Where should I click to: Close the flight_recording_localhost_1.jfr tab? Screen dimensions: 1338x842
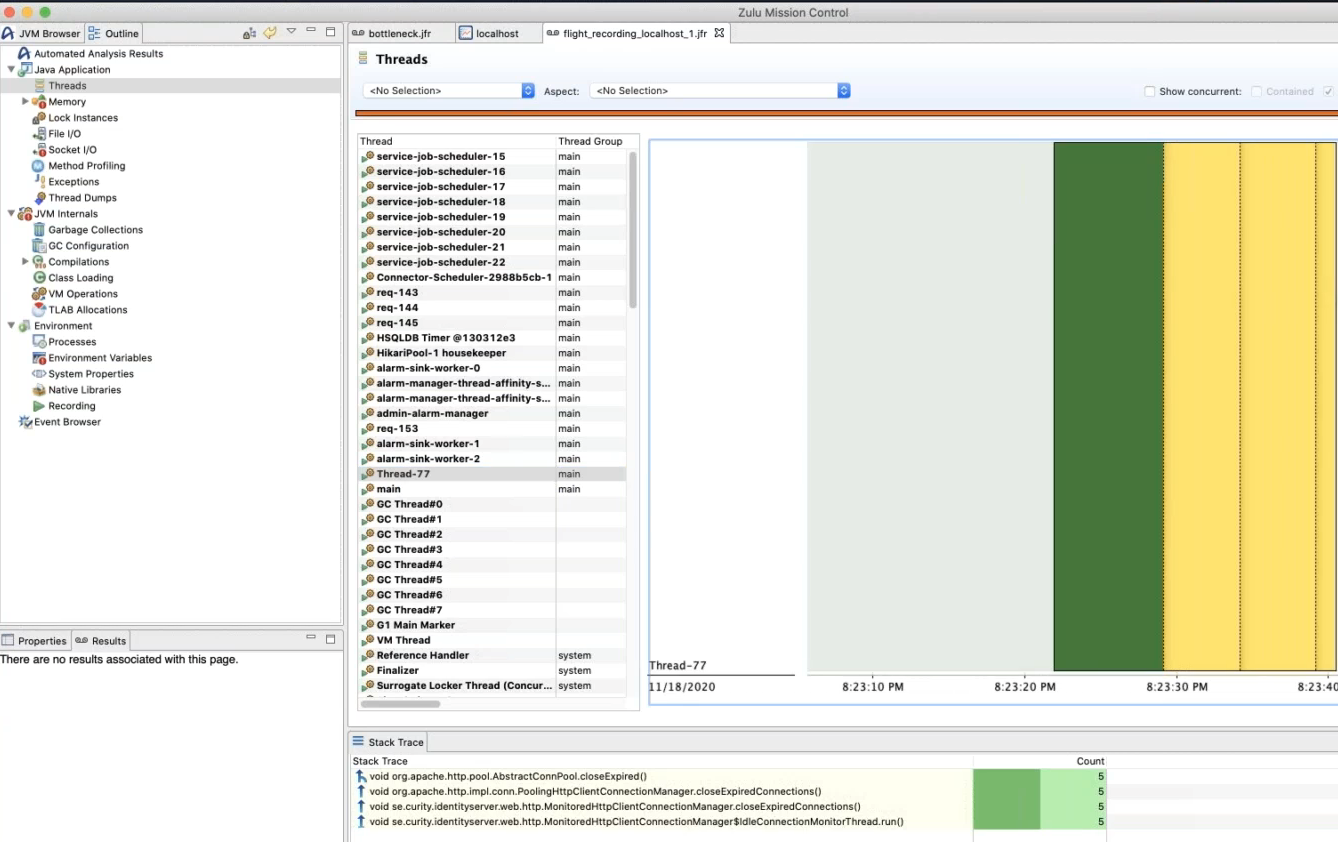point(719,33)
